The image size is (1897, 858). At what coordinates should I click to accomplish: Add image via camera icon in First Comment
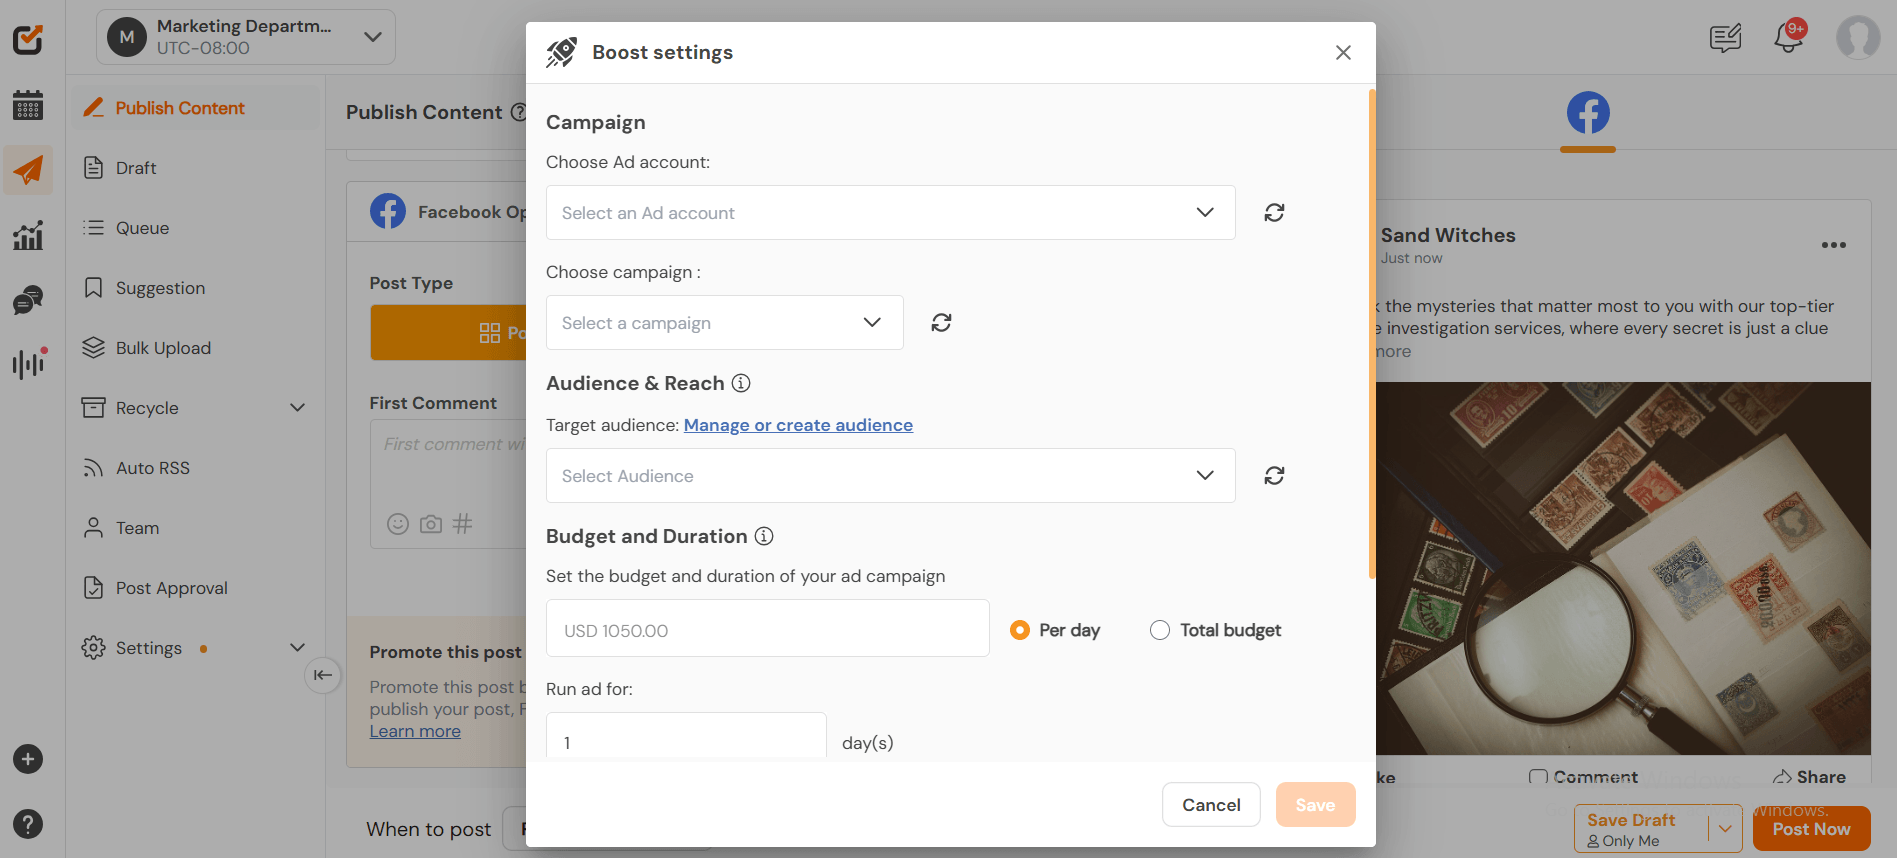pyautogui.click(x=431, y=524)
